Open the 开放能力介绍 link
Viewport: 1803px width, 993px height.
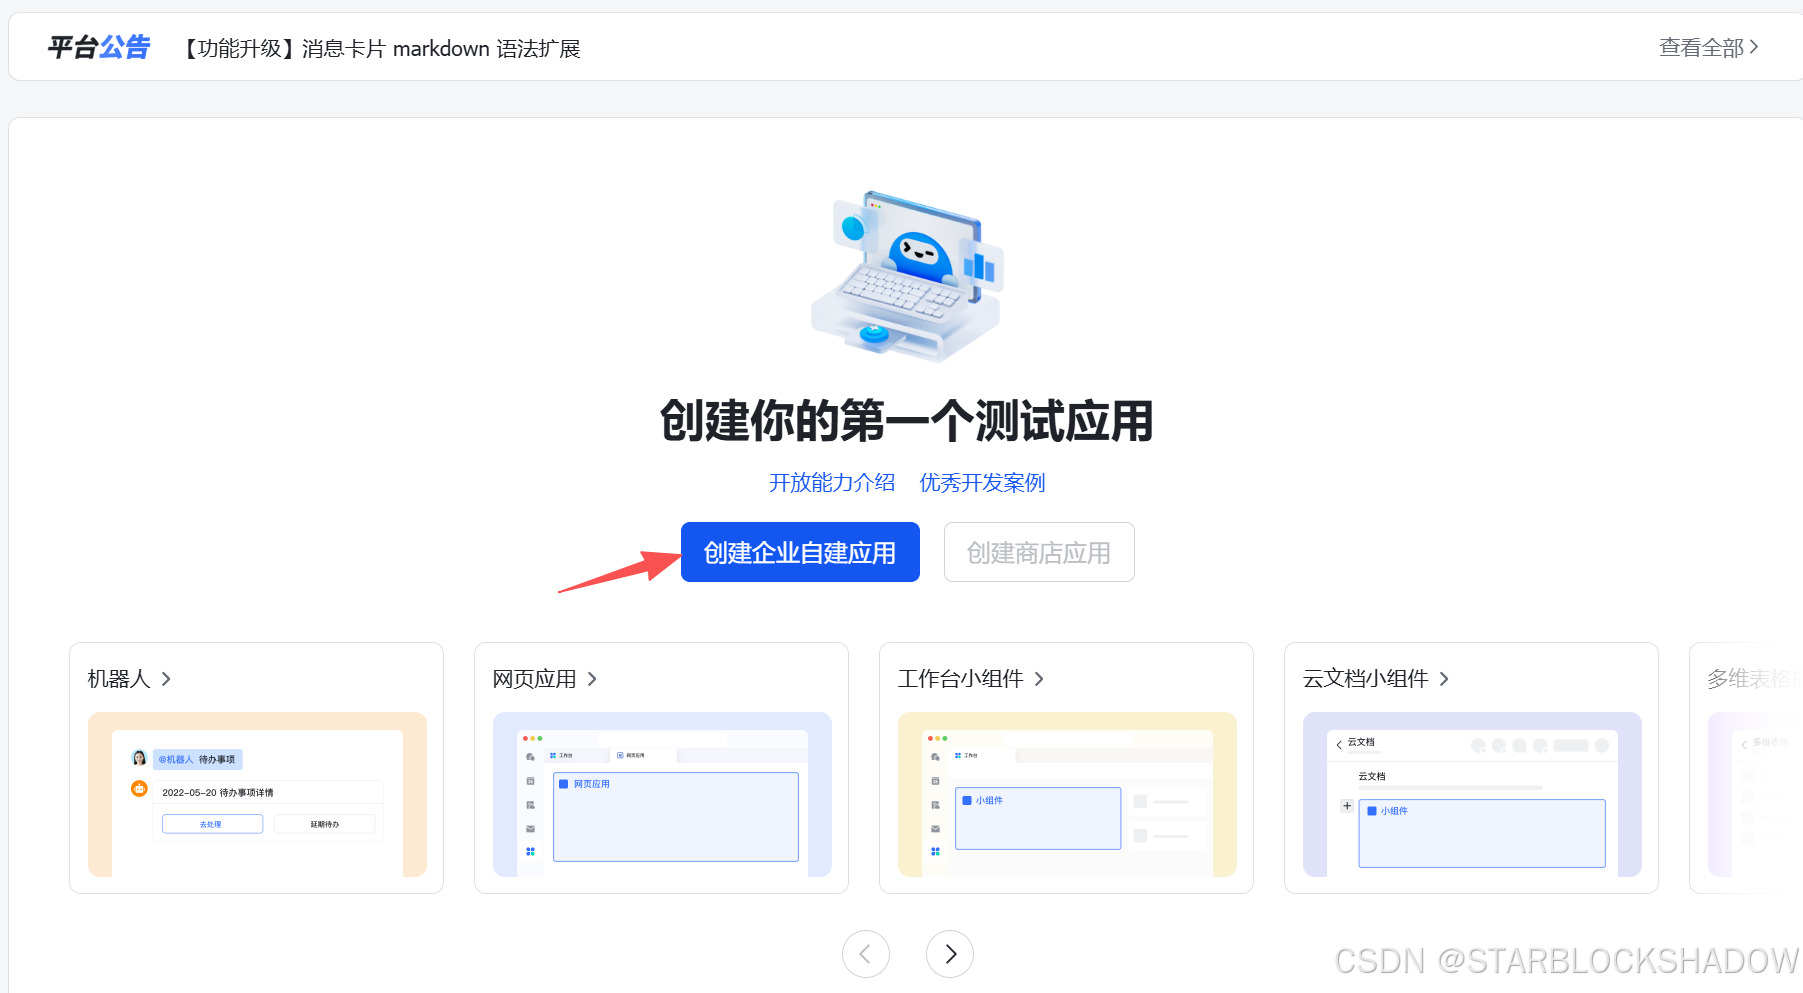pyautogui.click(x=833, y=482)
